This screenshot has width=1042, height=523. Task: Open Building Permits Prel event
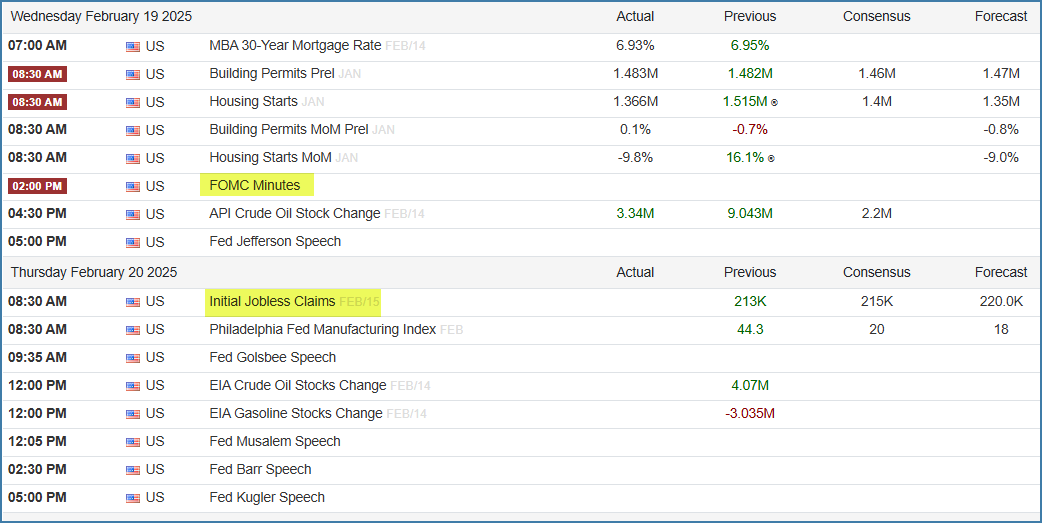tap(272, 74)
